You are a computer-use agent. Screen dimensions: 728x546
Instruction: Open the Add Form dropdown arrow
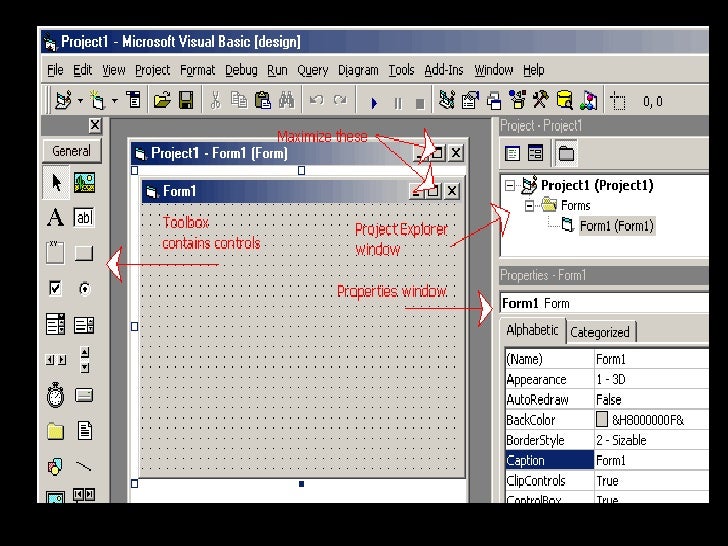coord(115,100)
